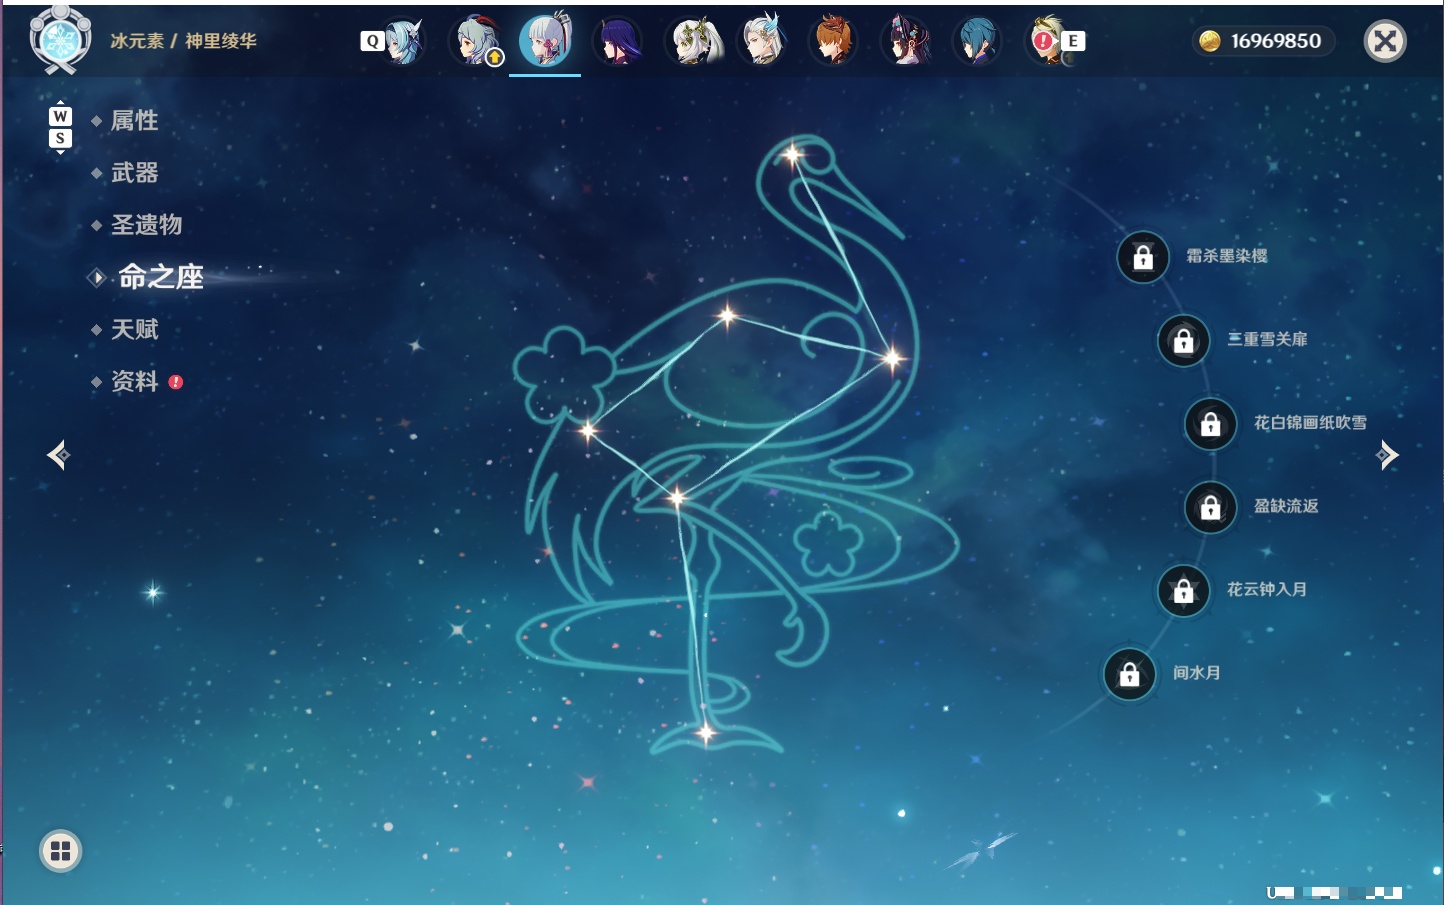Open the 武器 weapon menu
This screenshot has height=905, width=1444.
pyautogui.click(x=134, y=173)
